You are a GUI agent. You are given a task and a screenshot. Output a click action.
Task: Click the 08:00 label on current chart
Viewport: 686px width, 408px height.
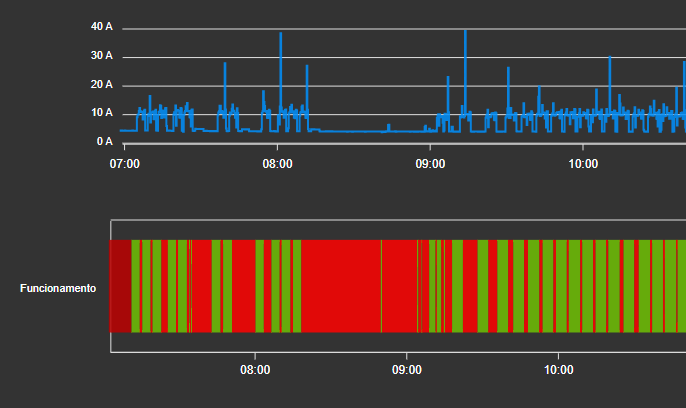tap(277, 164)
